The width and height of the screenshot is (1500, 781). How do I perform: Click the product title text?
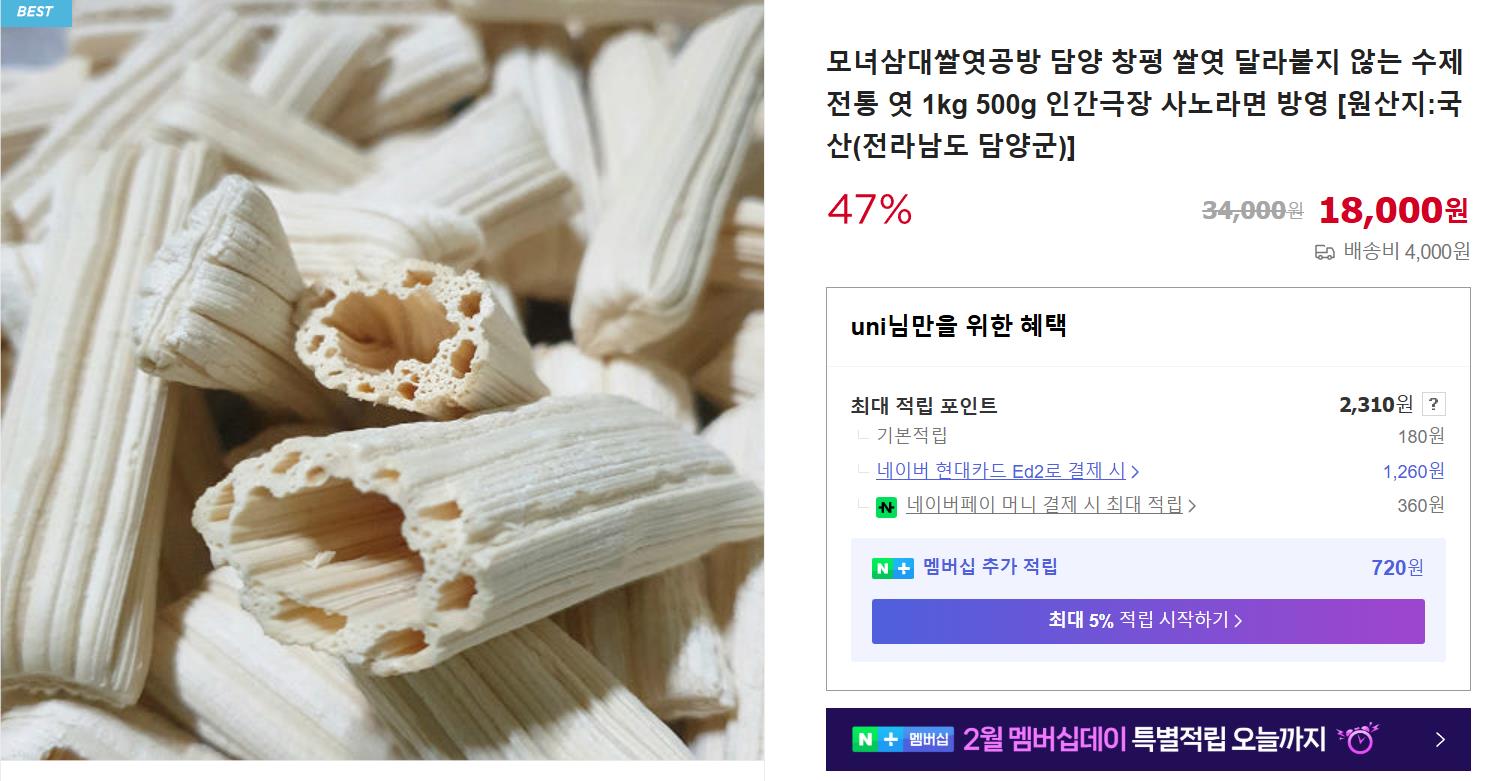point(1146,105)
